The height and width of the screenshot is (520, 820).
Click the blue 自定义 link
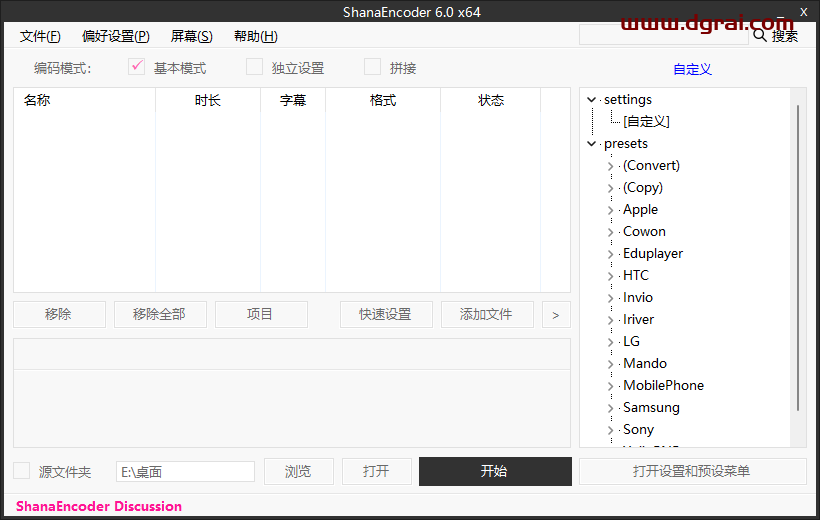[x=692, y=69]
